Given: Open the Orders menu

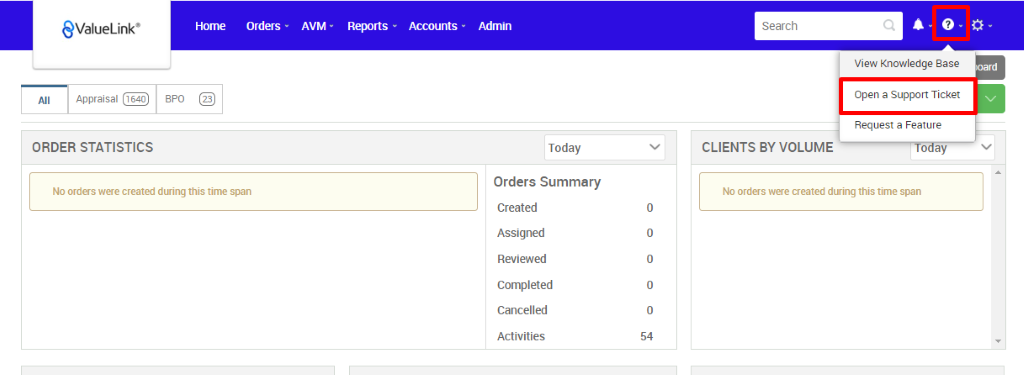Looking at the screenshot, I should point(267,26).
